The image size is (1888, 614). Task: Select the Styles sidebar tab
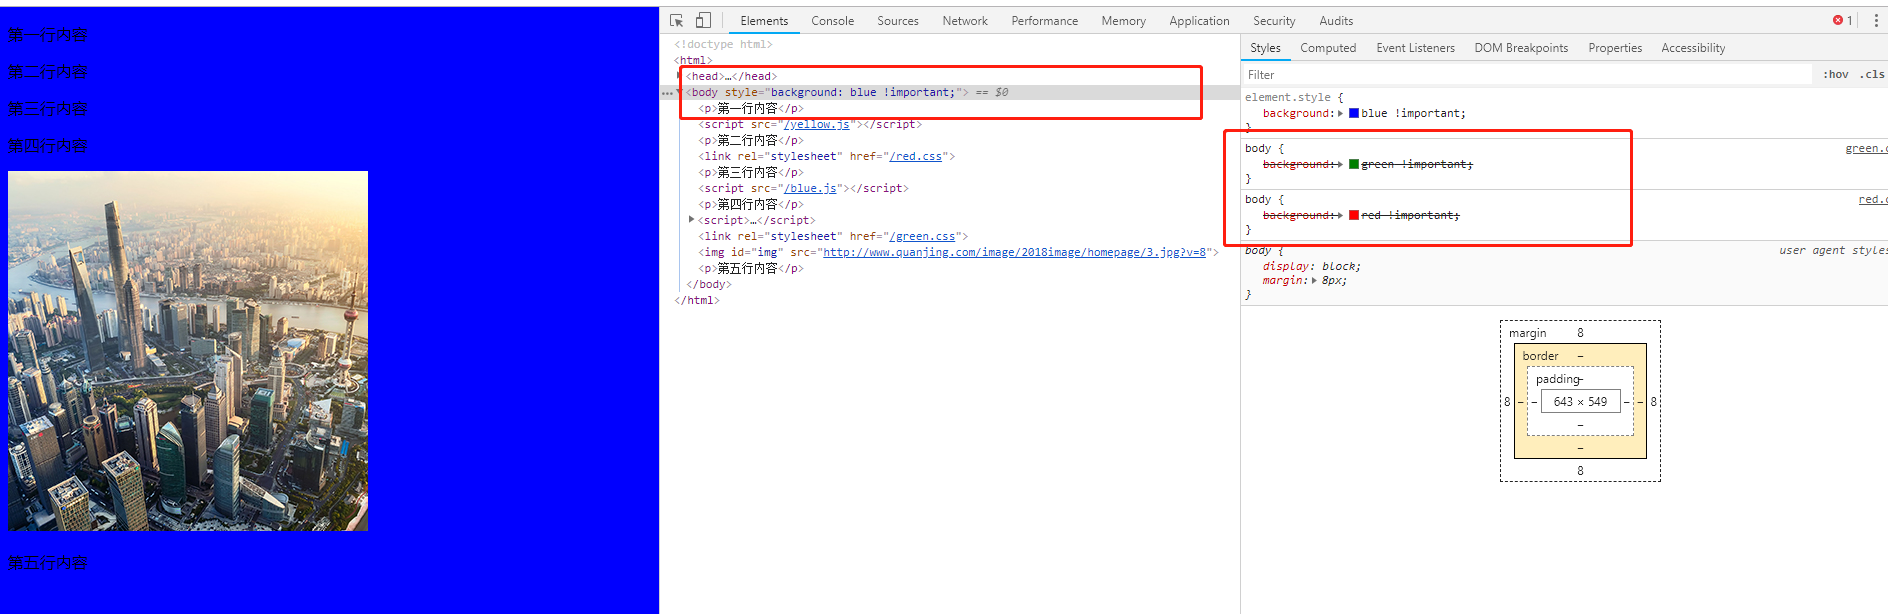(x=1265, y=48)
